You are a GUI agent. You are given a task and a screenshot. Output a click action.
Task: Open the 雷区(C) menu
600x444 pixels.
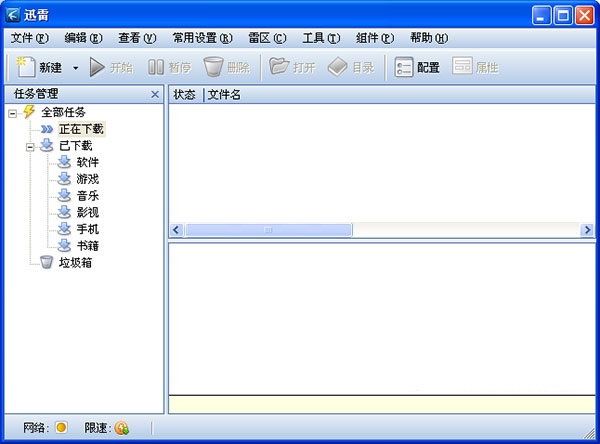[267, 38]
